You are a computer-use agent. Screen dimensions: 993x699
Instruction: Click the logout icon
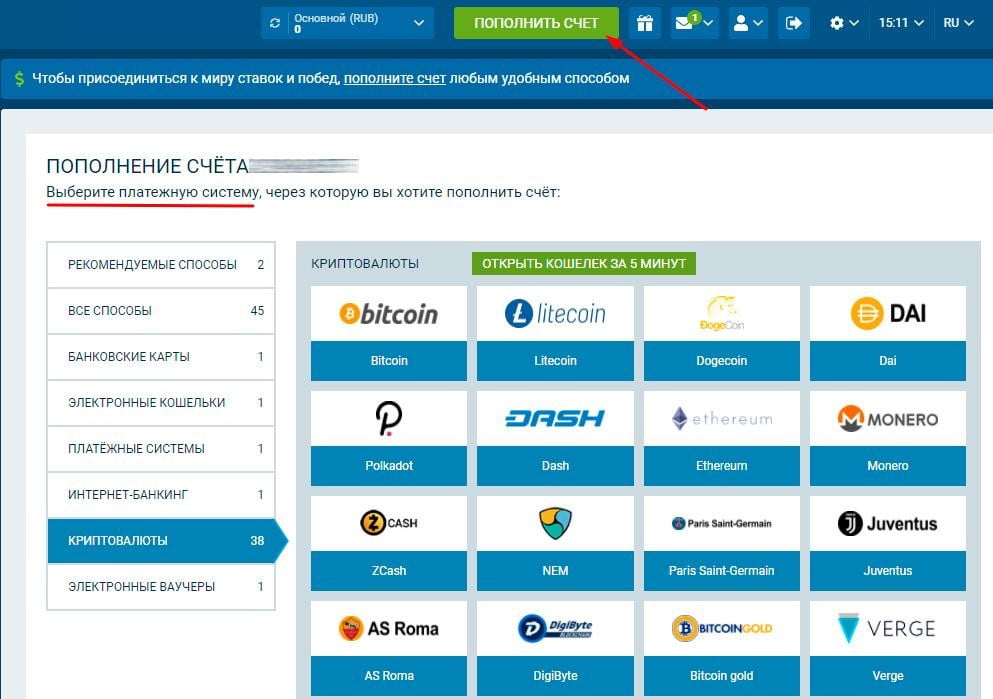pos(793,22)
